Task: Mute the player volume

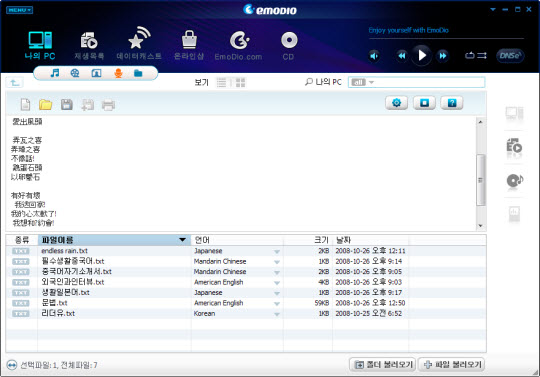Action: click(374, 55)
